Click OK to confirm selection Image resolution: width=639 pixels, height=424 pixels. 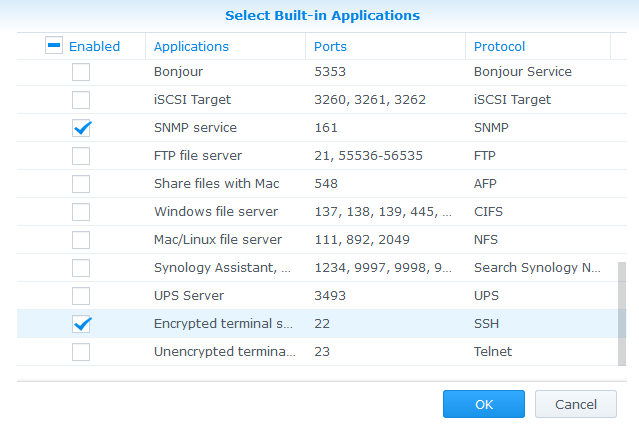pyautogui.click(x=484, y=404)
